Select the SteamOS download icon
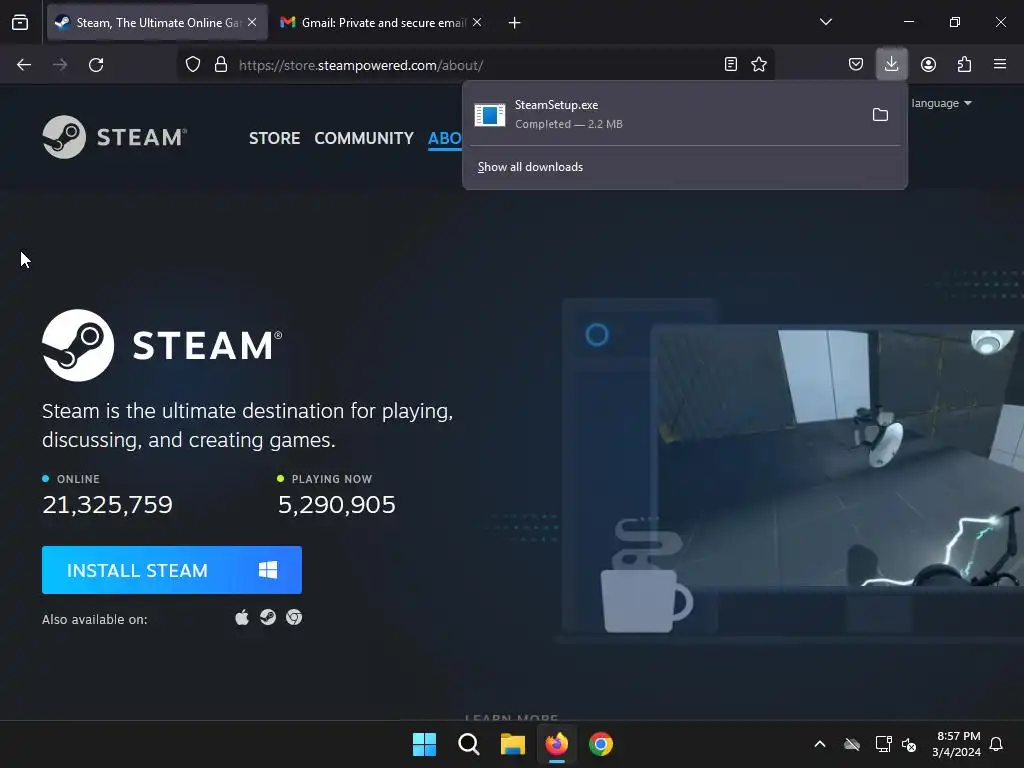Screen dimensions: 1024x768 268,617
